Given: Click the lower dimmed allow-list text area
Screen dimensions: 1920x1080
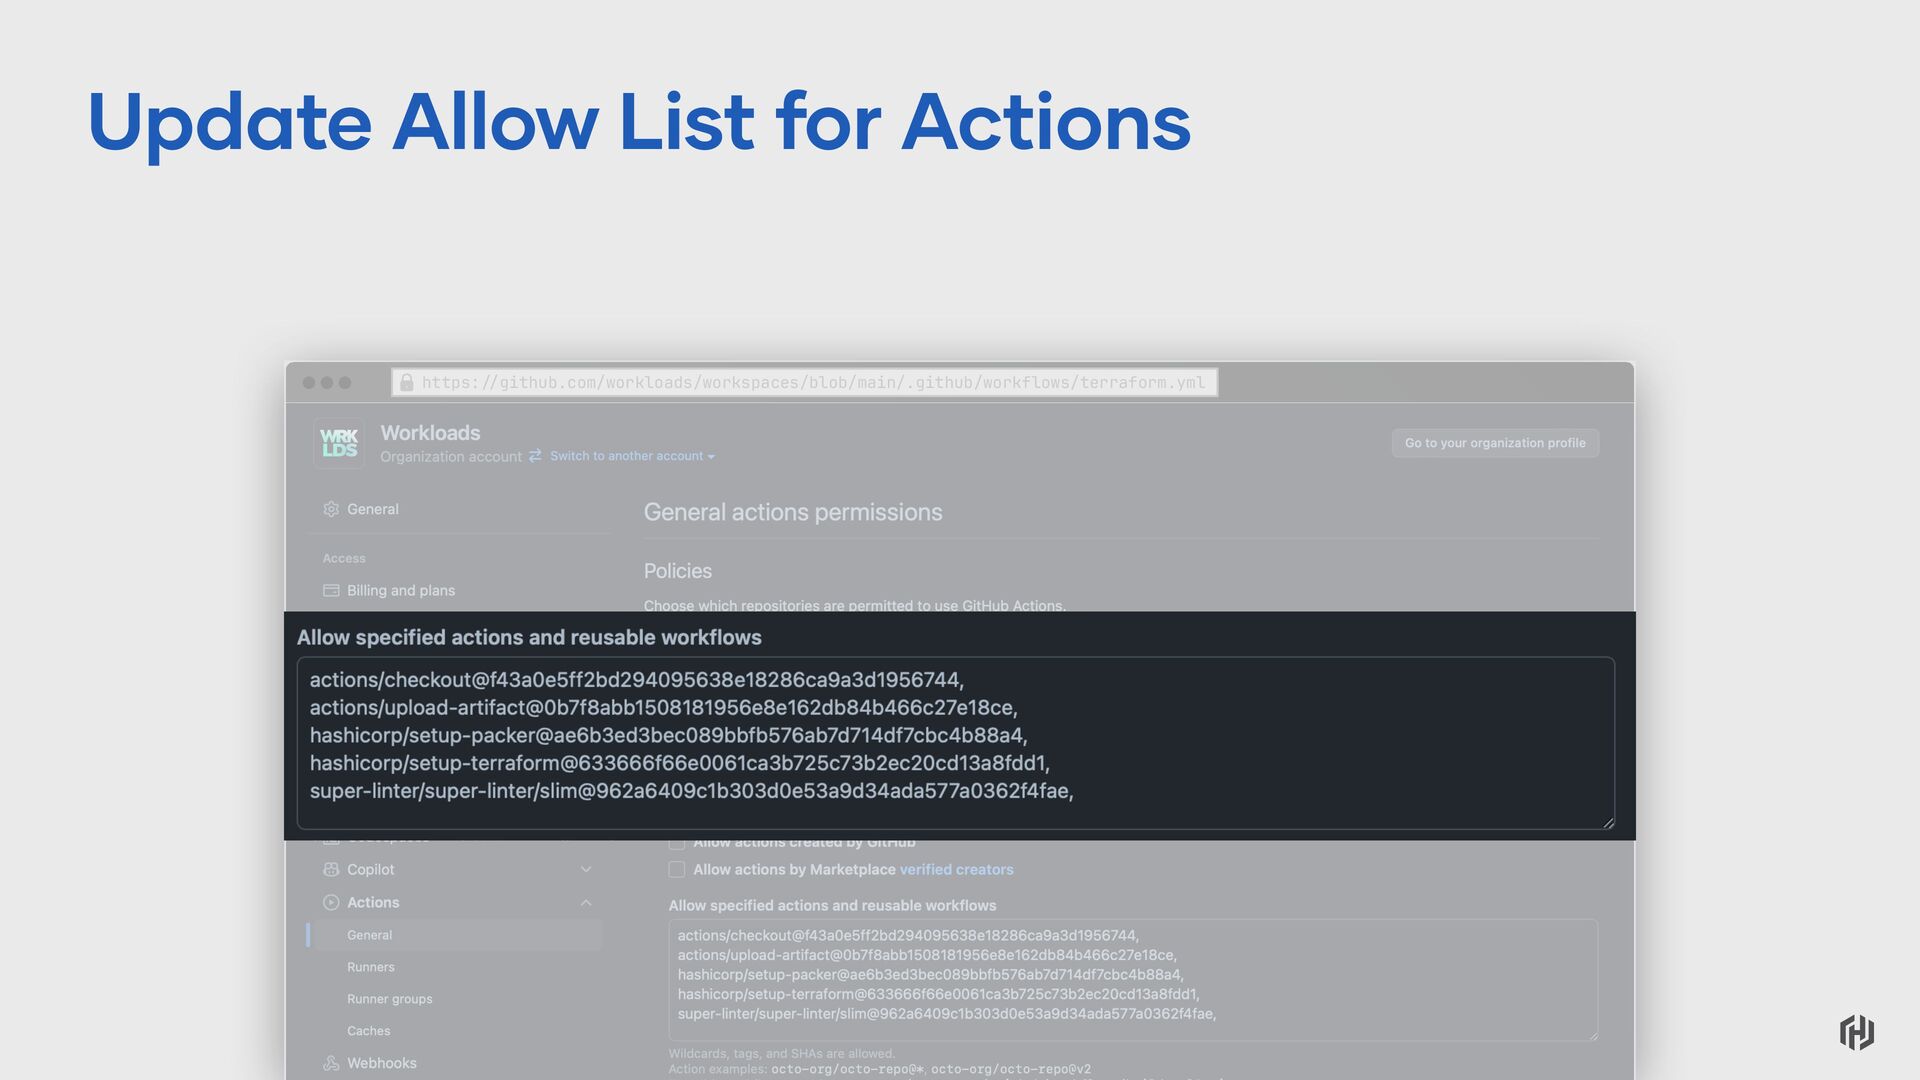Looking at the screenshot, I should point(1133,980).
